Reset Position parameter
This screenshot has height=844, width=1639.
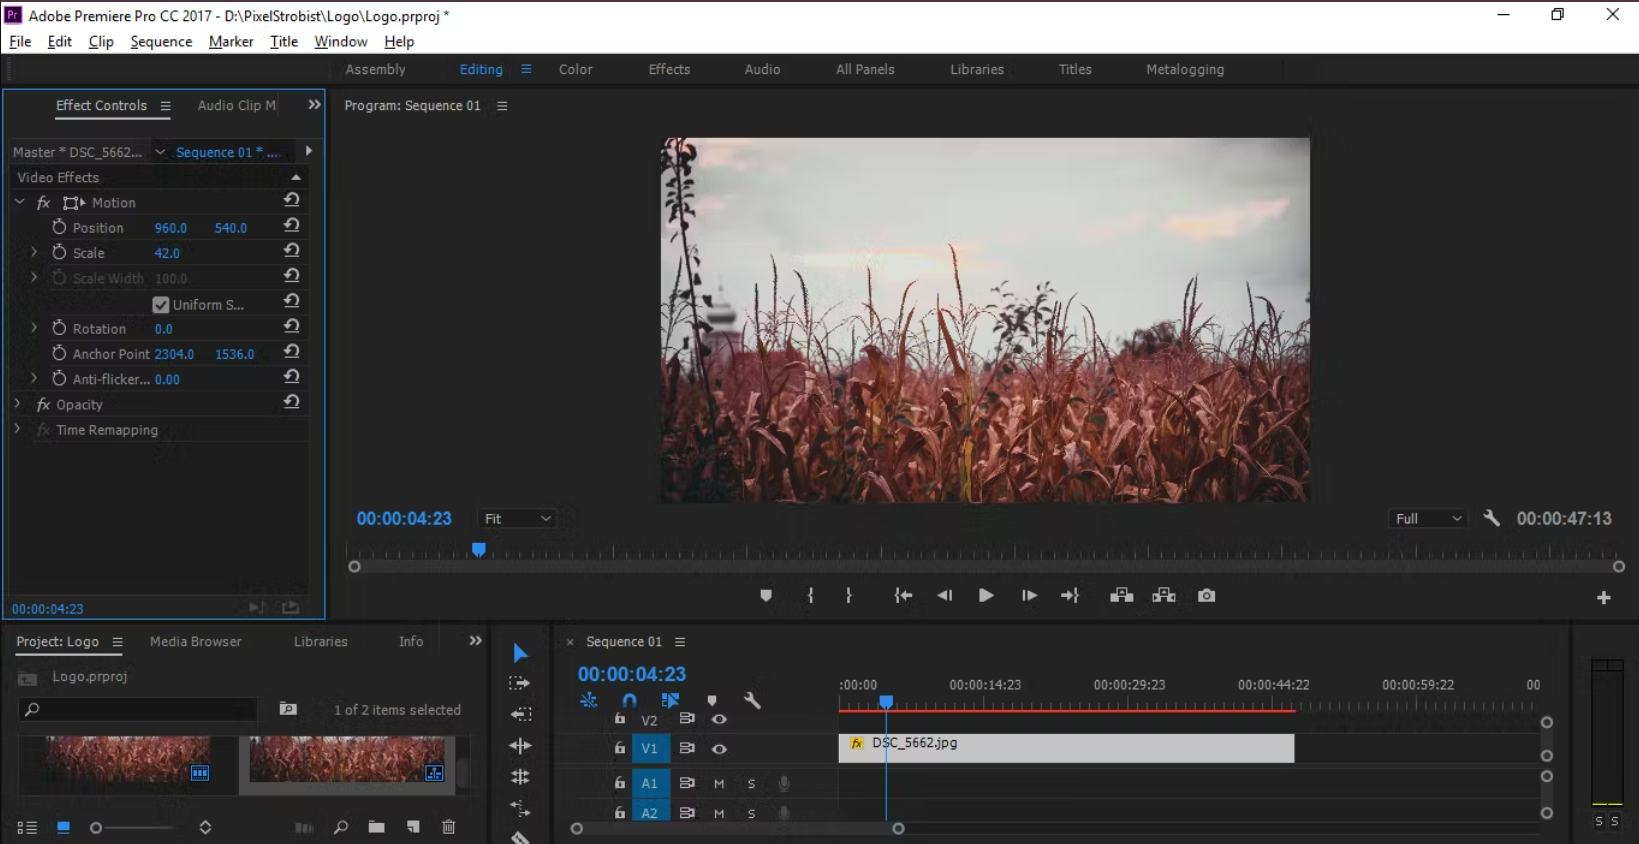pyautogui.click(x=291, y=226)
